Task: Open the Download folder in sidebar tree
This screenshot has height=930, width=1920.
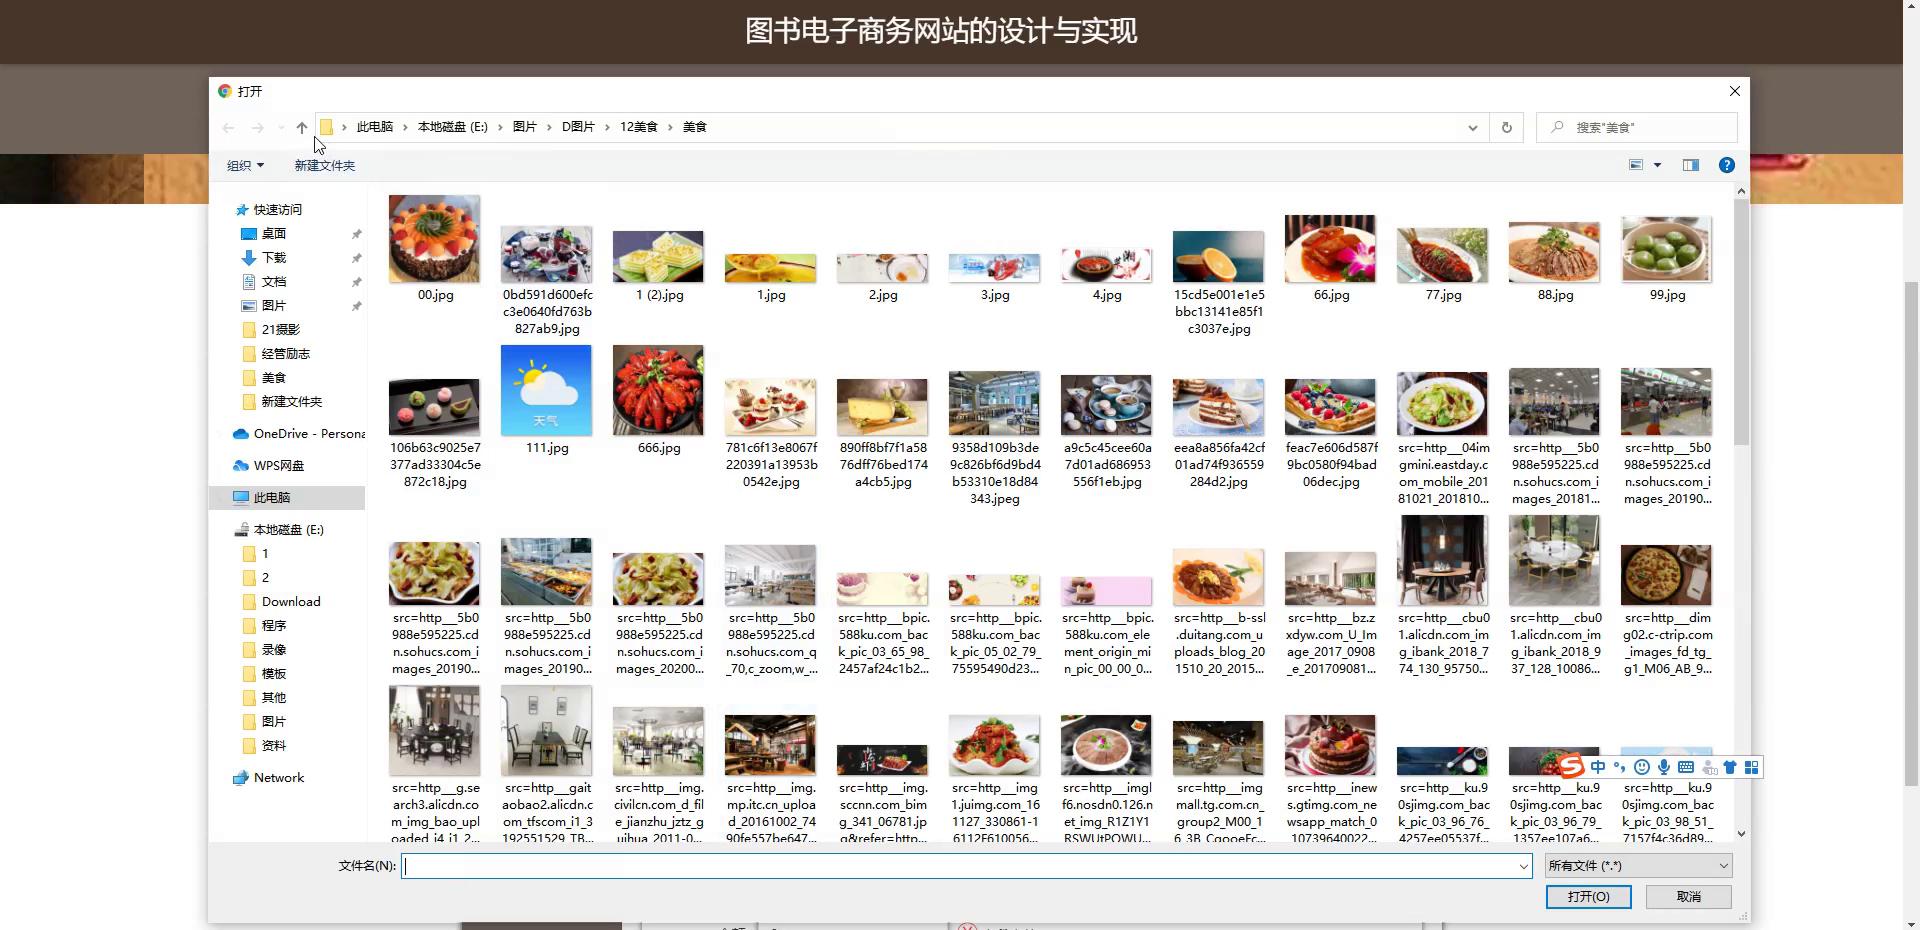Action: click(291, 602)
